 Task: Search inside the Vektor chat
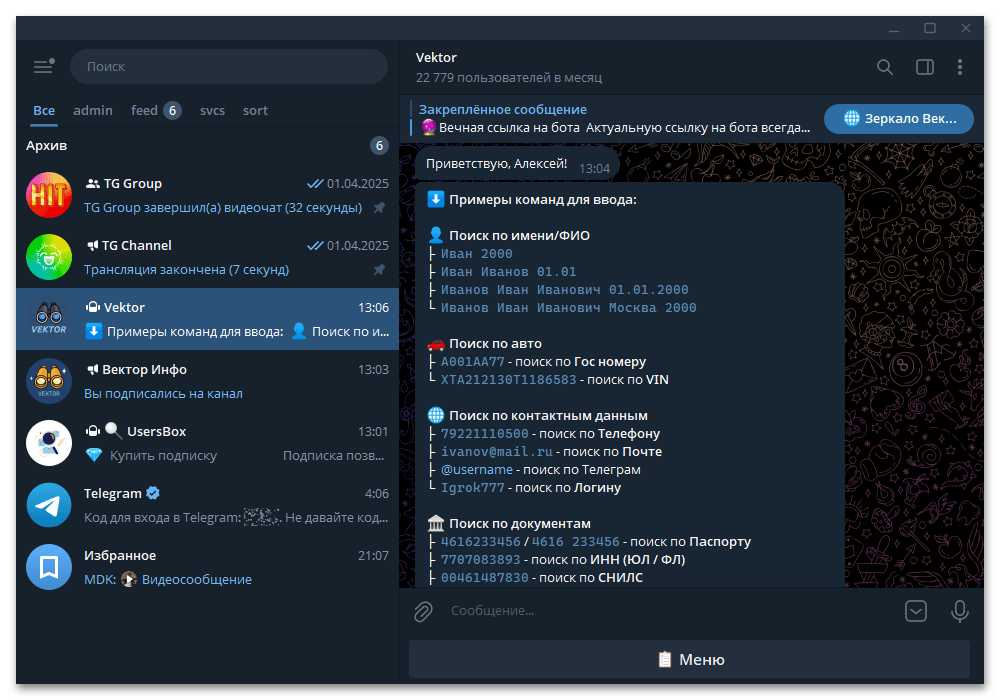(x=885, y=67)
